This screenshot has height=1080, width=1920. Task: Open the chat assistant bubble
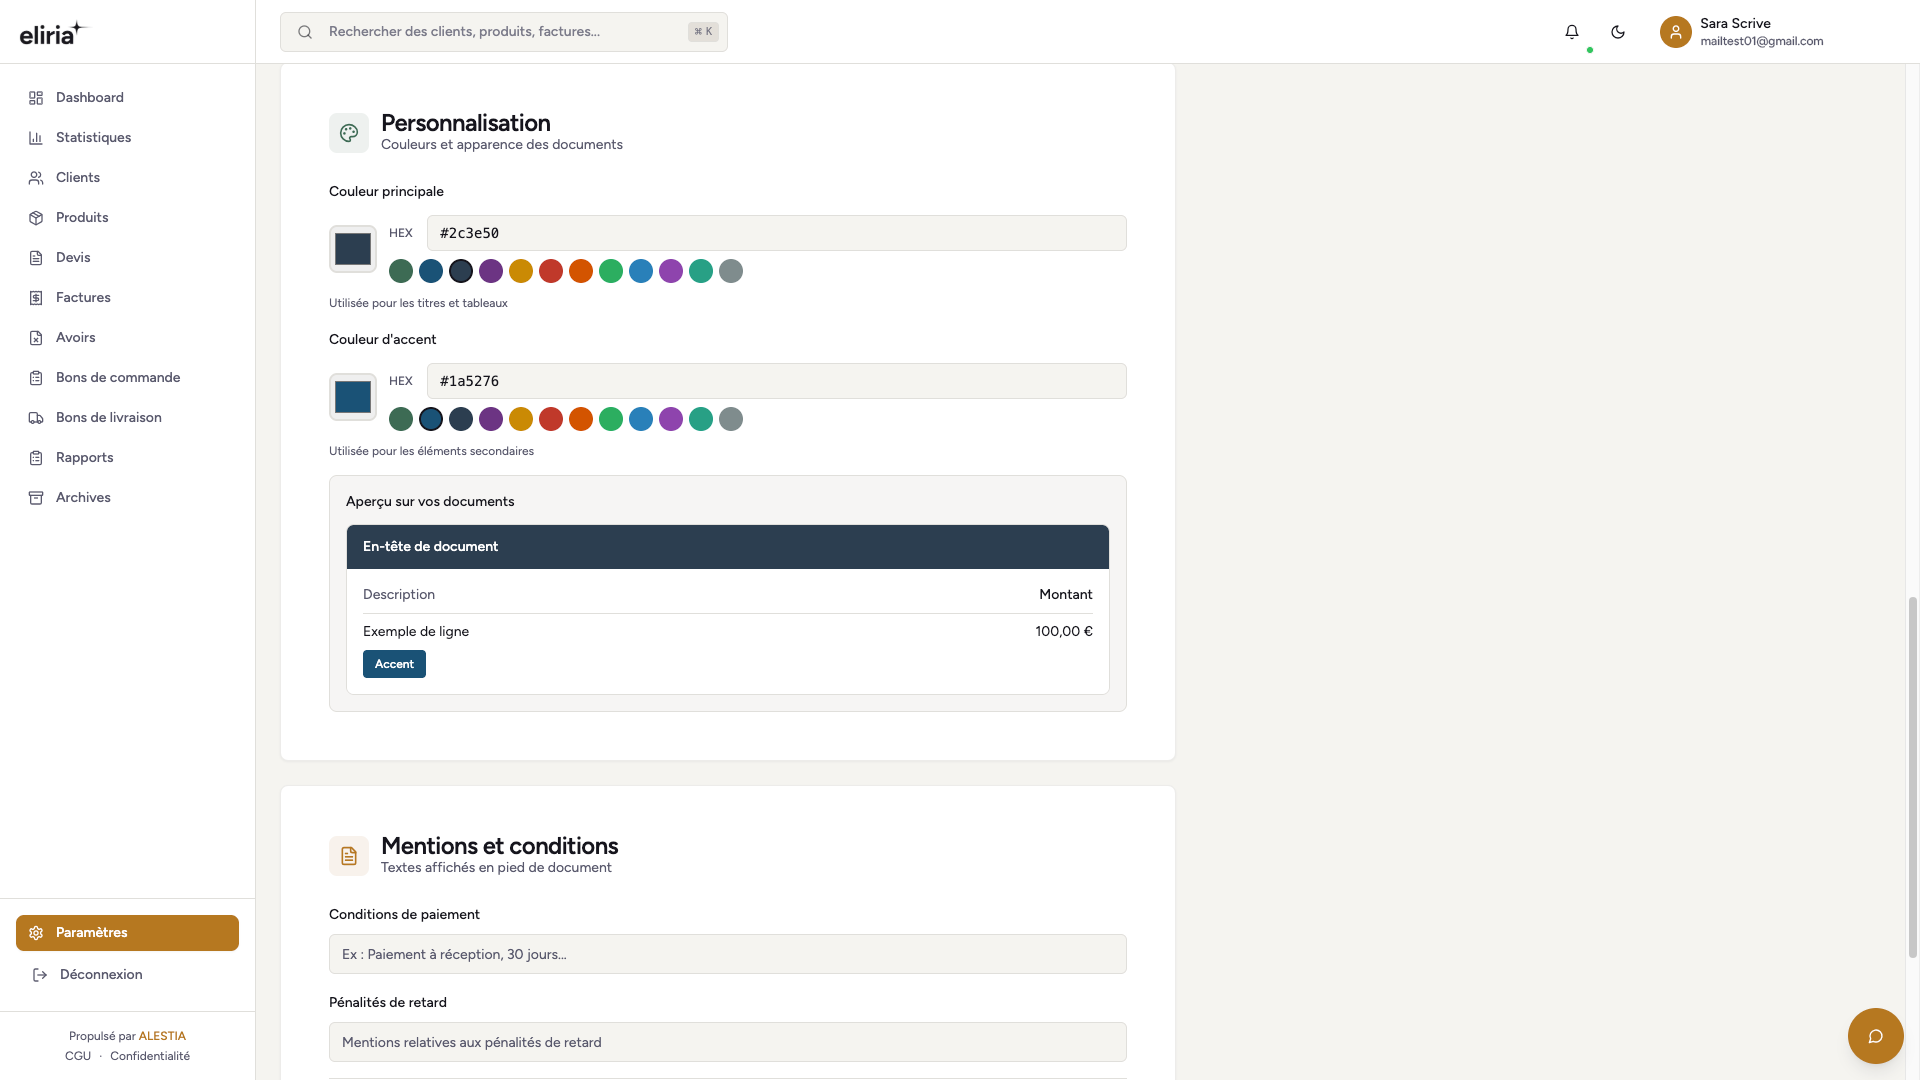tap(1876, 1036)
